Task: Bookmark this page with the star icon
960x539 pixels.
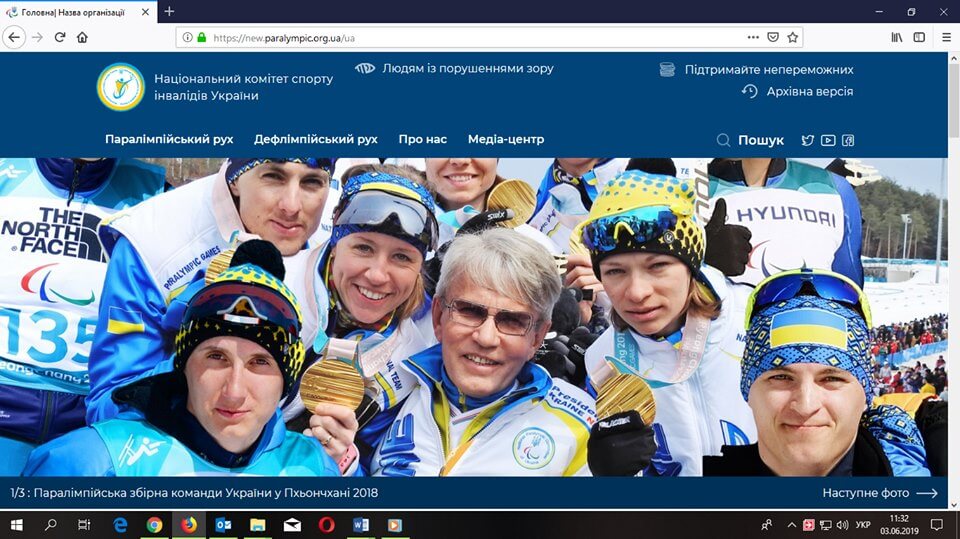Action: coord(792,37)
